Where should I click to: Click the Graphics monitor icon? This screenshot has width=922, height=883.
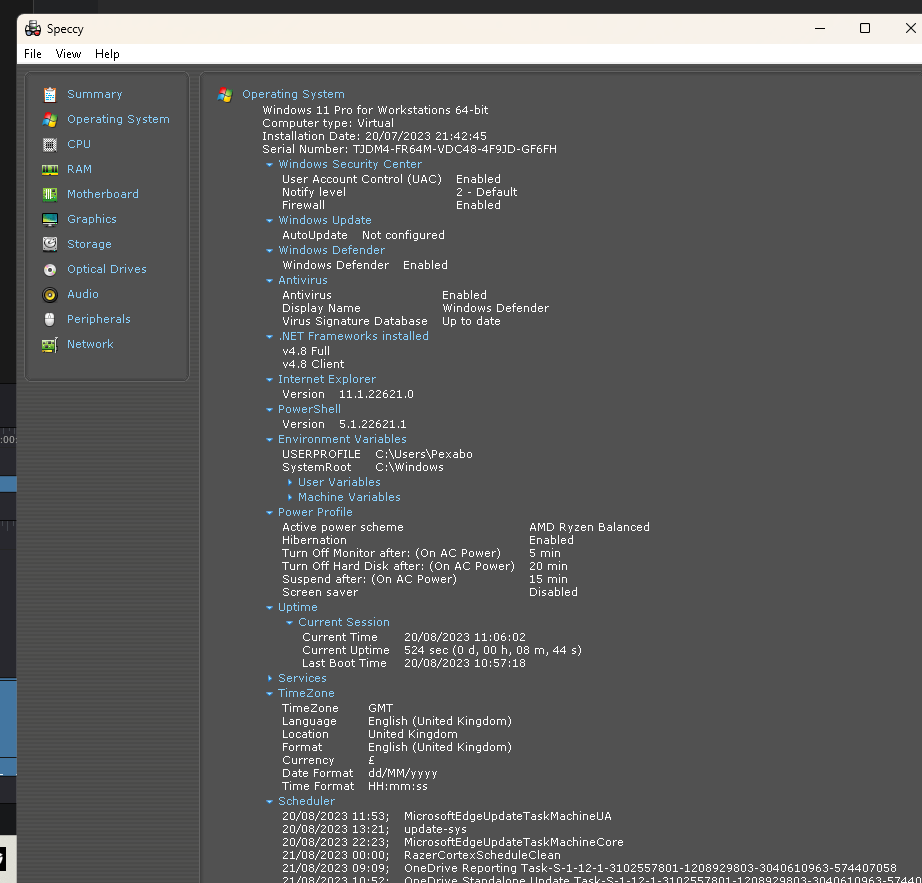(50, 219)
